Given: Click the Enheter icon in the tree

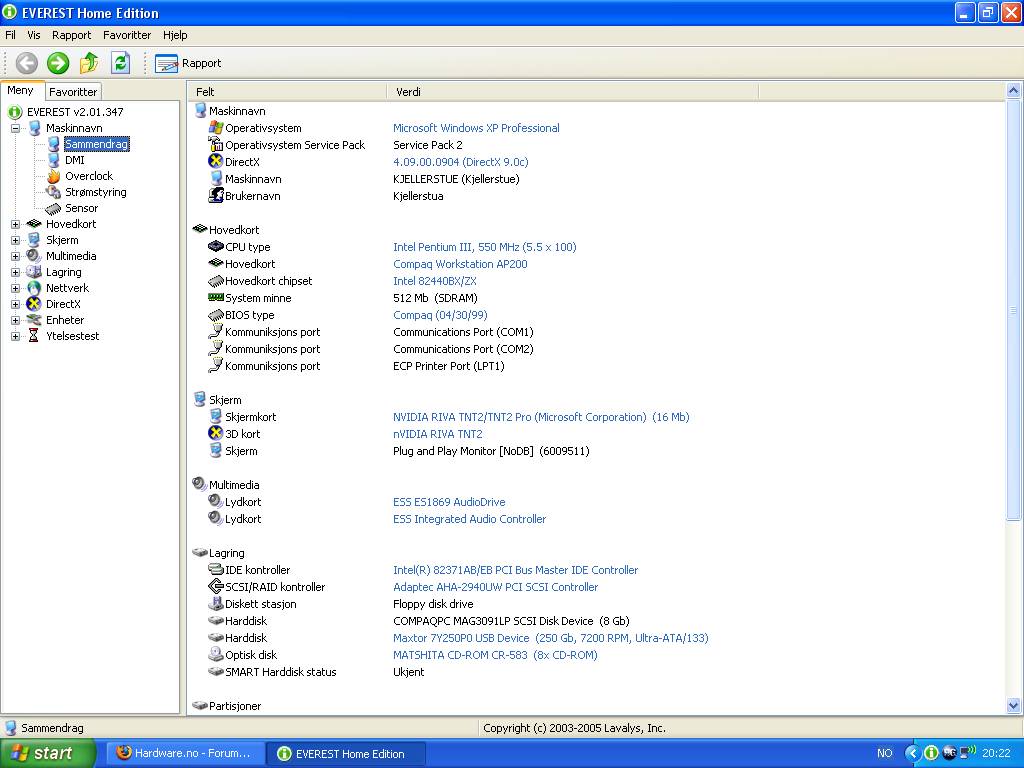Looking at the screenshot, I should tap(34, 320).
